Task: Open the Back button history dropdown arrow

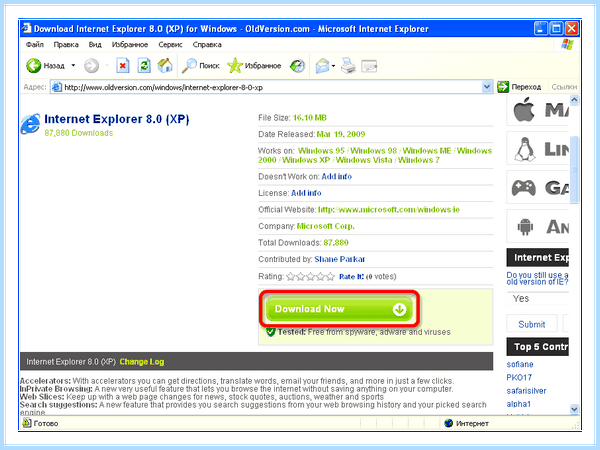Action: click(73, 66)
